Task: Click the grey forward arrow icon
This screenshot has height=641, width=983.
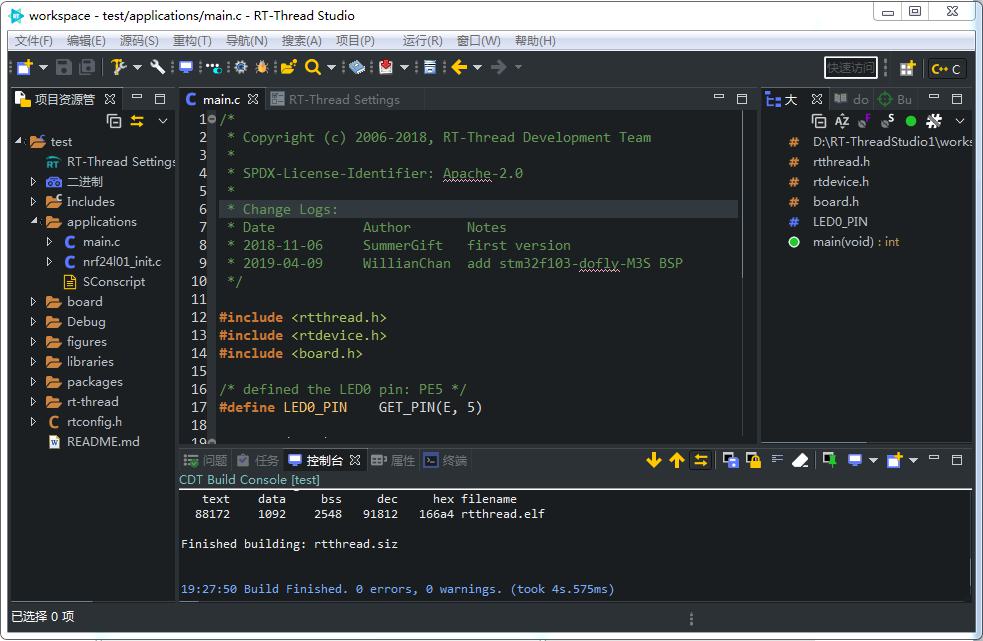Action: pyautogui.click(x=499, y=67)
